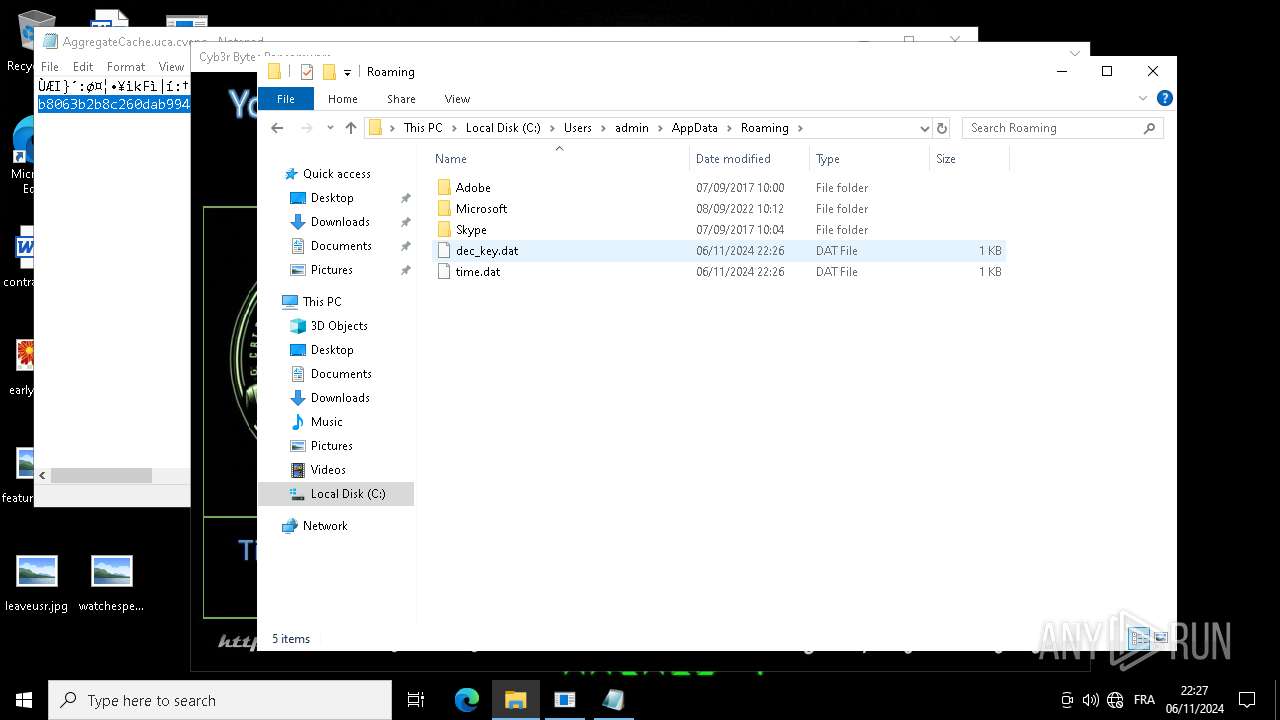Open the File ribbon tab
This screenshot has height=720, width=1280.
pos(286,99)
